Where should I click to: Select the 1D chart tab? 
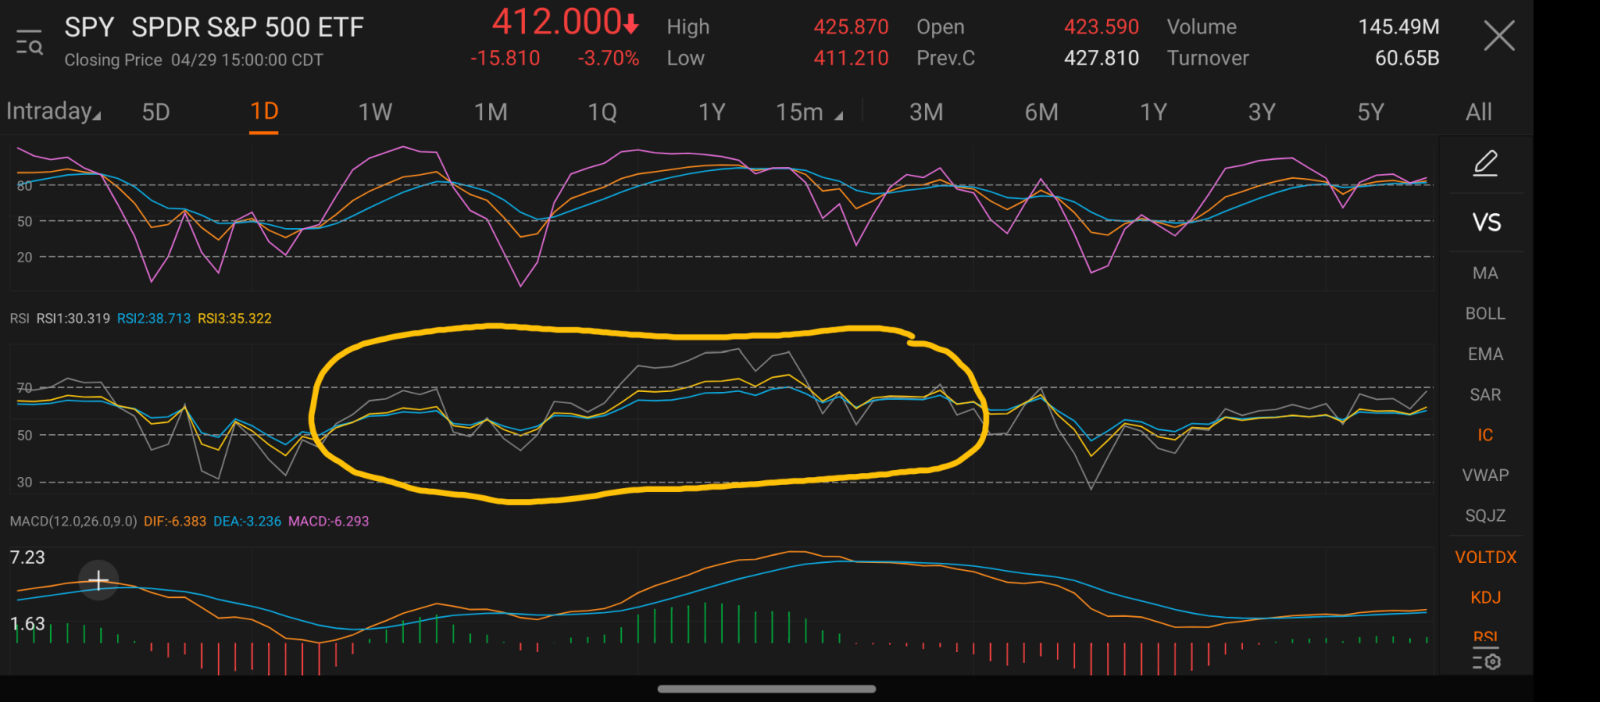pos(264,111)
